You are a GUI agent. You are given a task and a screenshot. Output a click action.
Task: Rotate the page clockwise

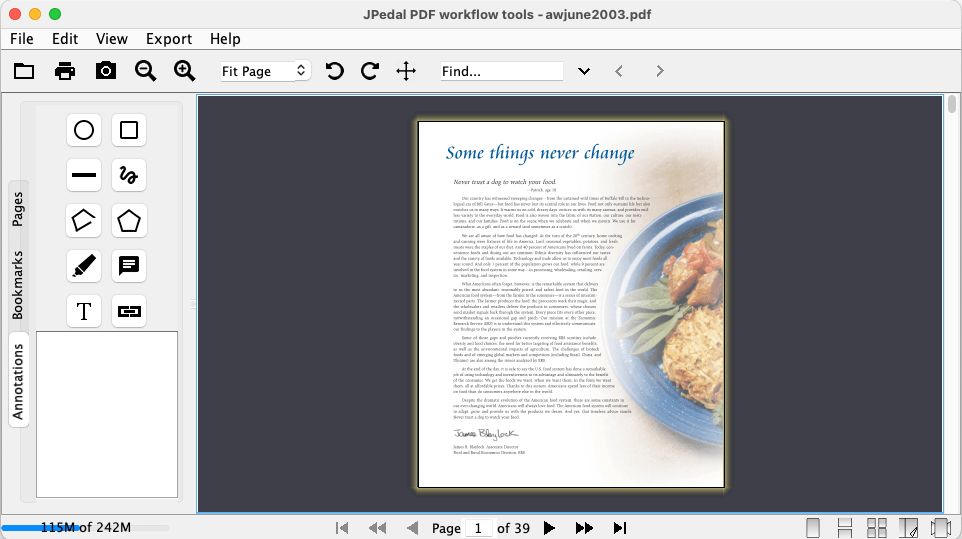(x=370, y=70)
